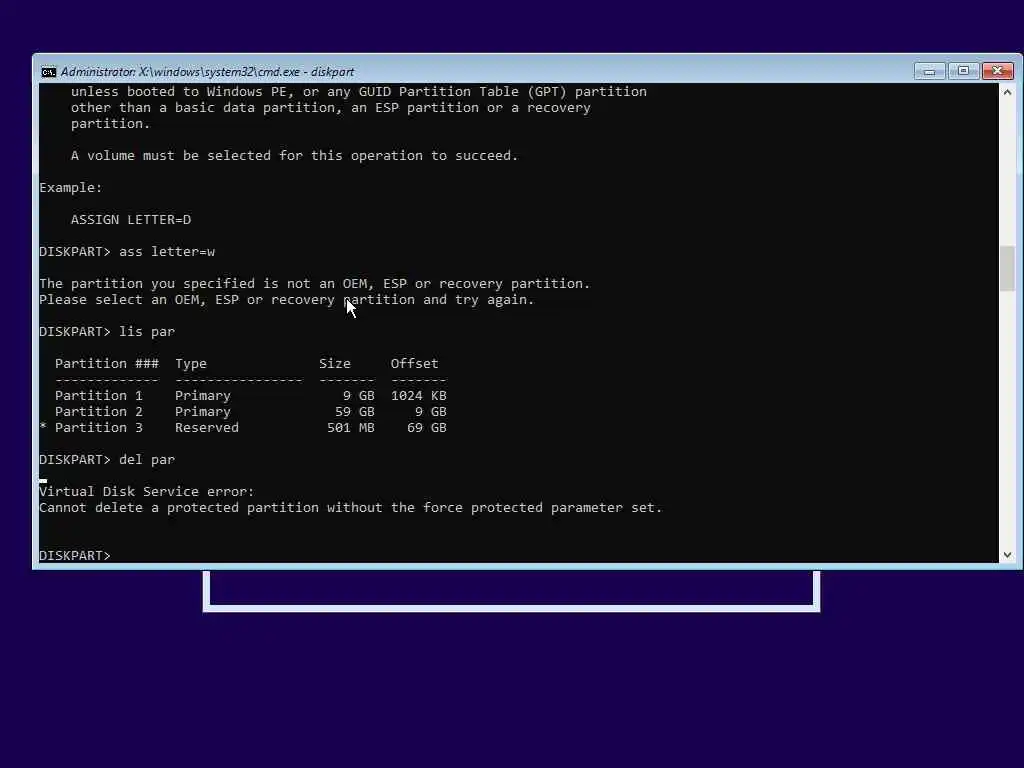This screenshot has width=1024, height=768.
Task: Click the 'Offset' column header
Action: [x=414, y=364]
